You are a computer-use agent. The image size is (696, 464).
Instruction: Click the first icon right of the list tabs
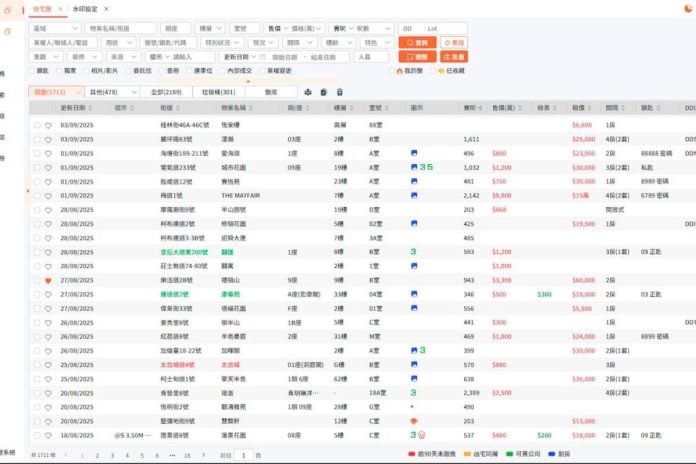308,92
